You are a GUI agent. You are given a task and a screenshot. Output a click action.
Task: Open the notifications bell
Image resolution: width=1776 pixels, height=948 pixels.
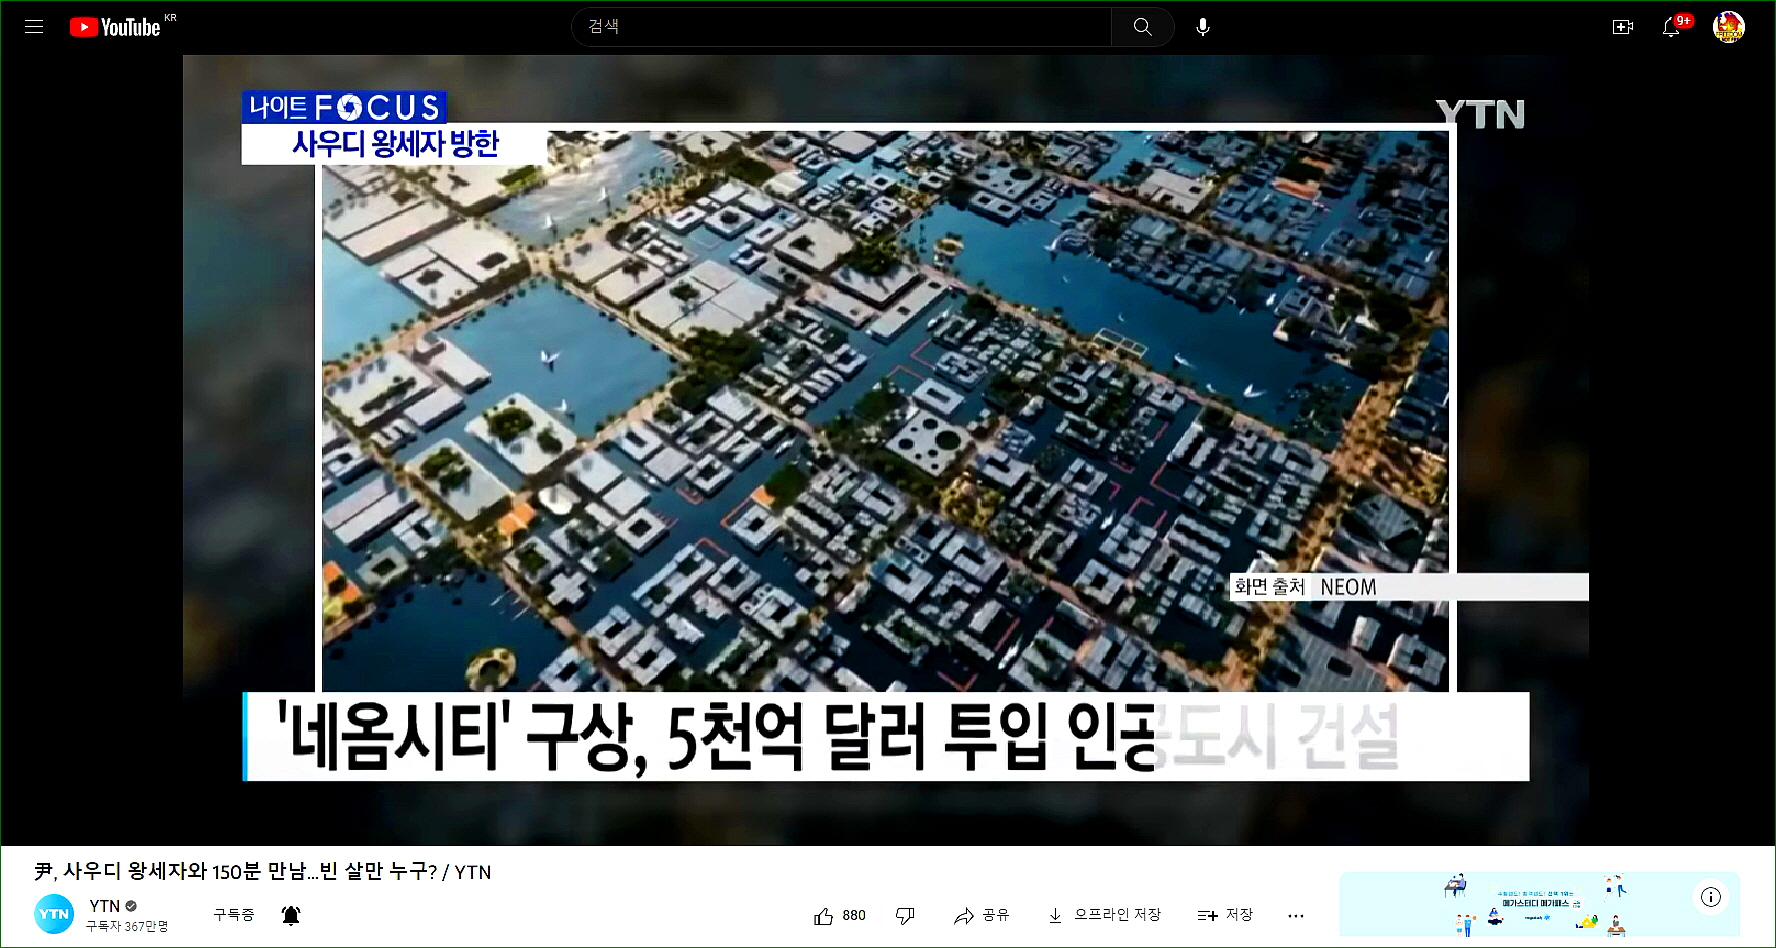1671,27
